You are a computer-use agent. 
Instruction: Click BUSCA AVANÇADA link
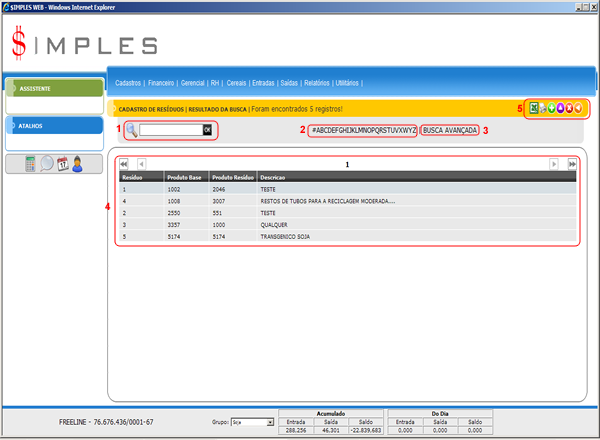[450, 131]
